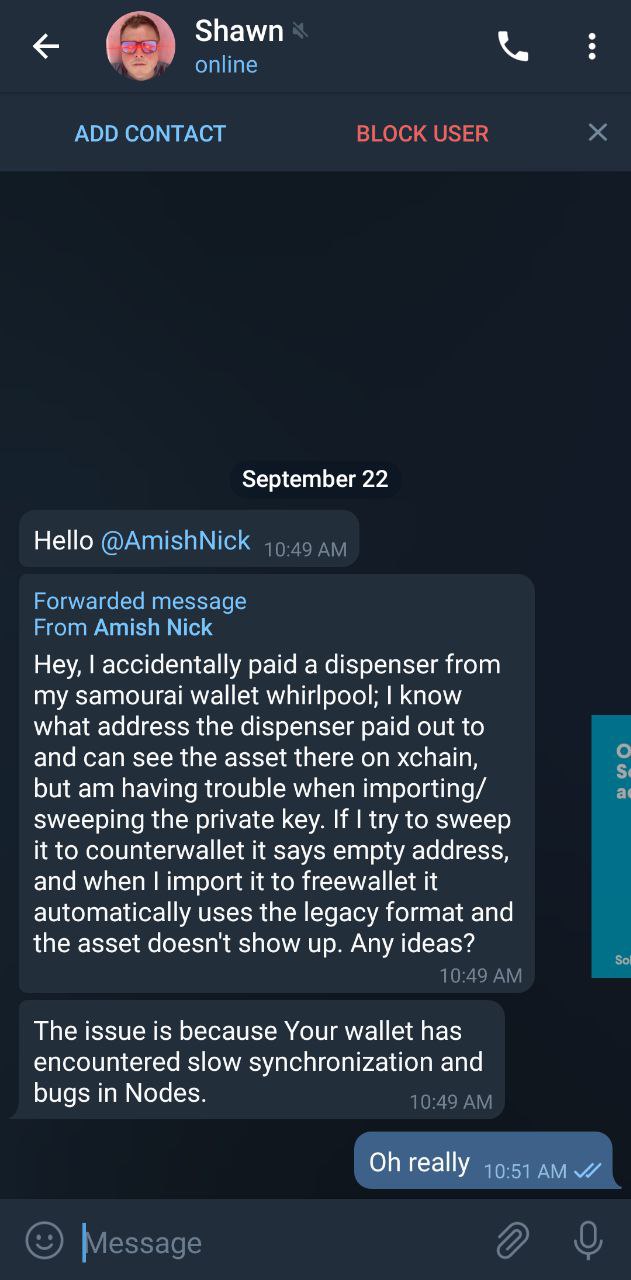Tap Shawn's name header to view profile
Viewport: 631px width, 1280px height.
(x=239, y=31)
